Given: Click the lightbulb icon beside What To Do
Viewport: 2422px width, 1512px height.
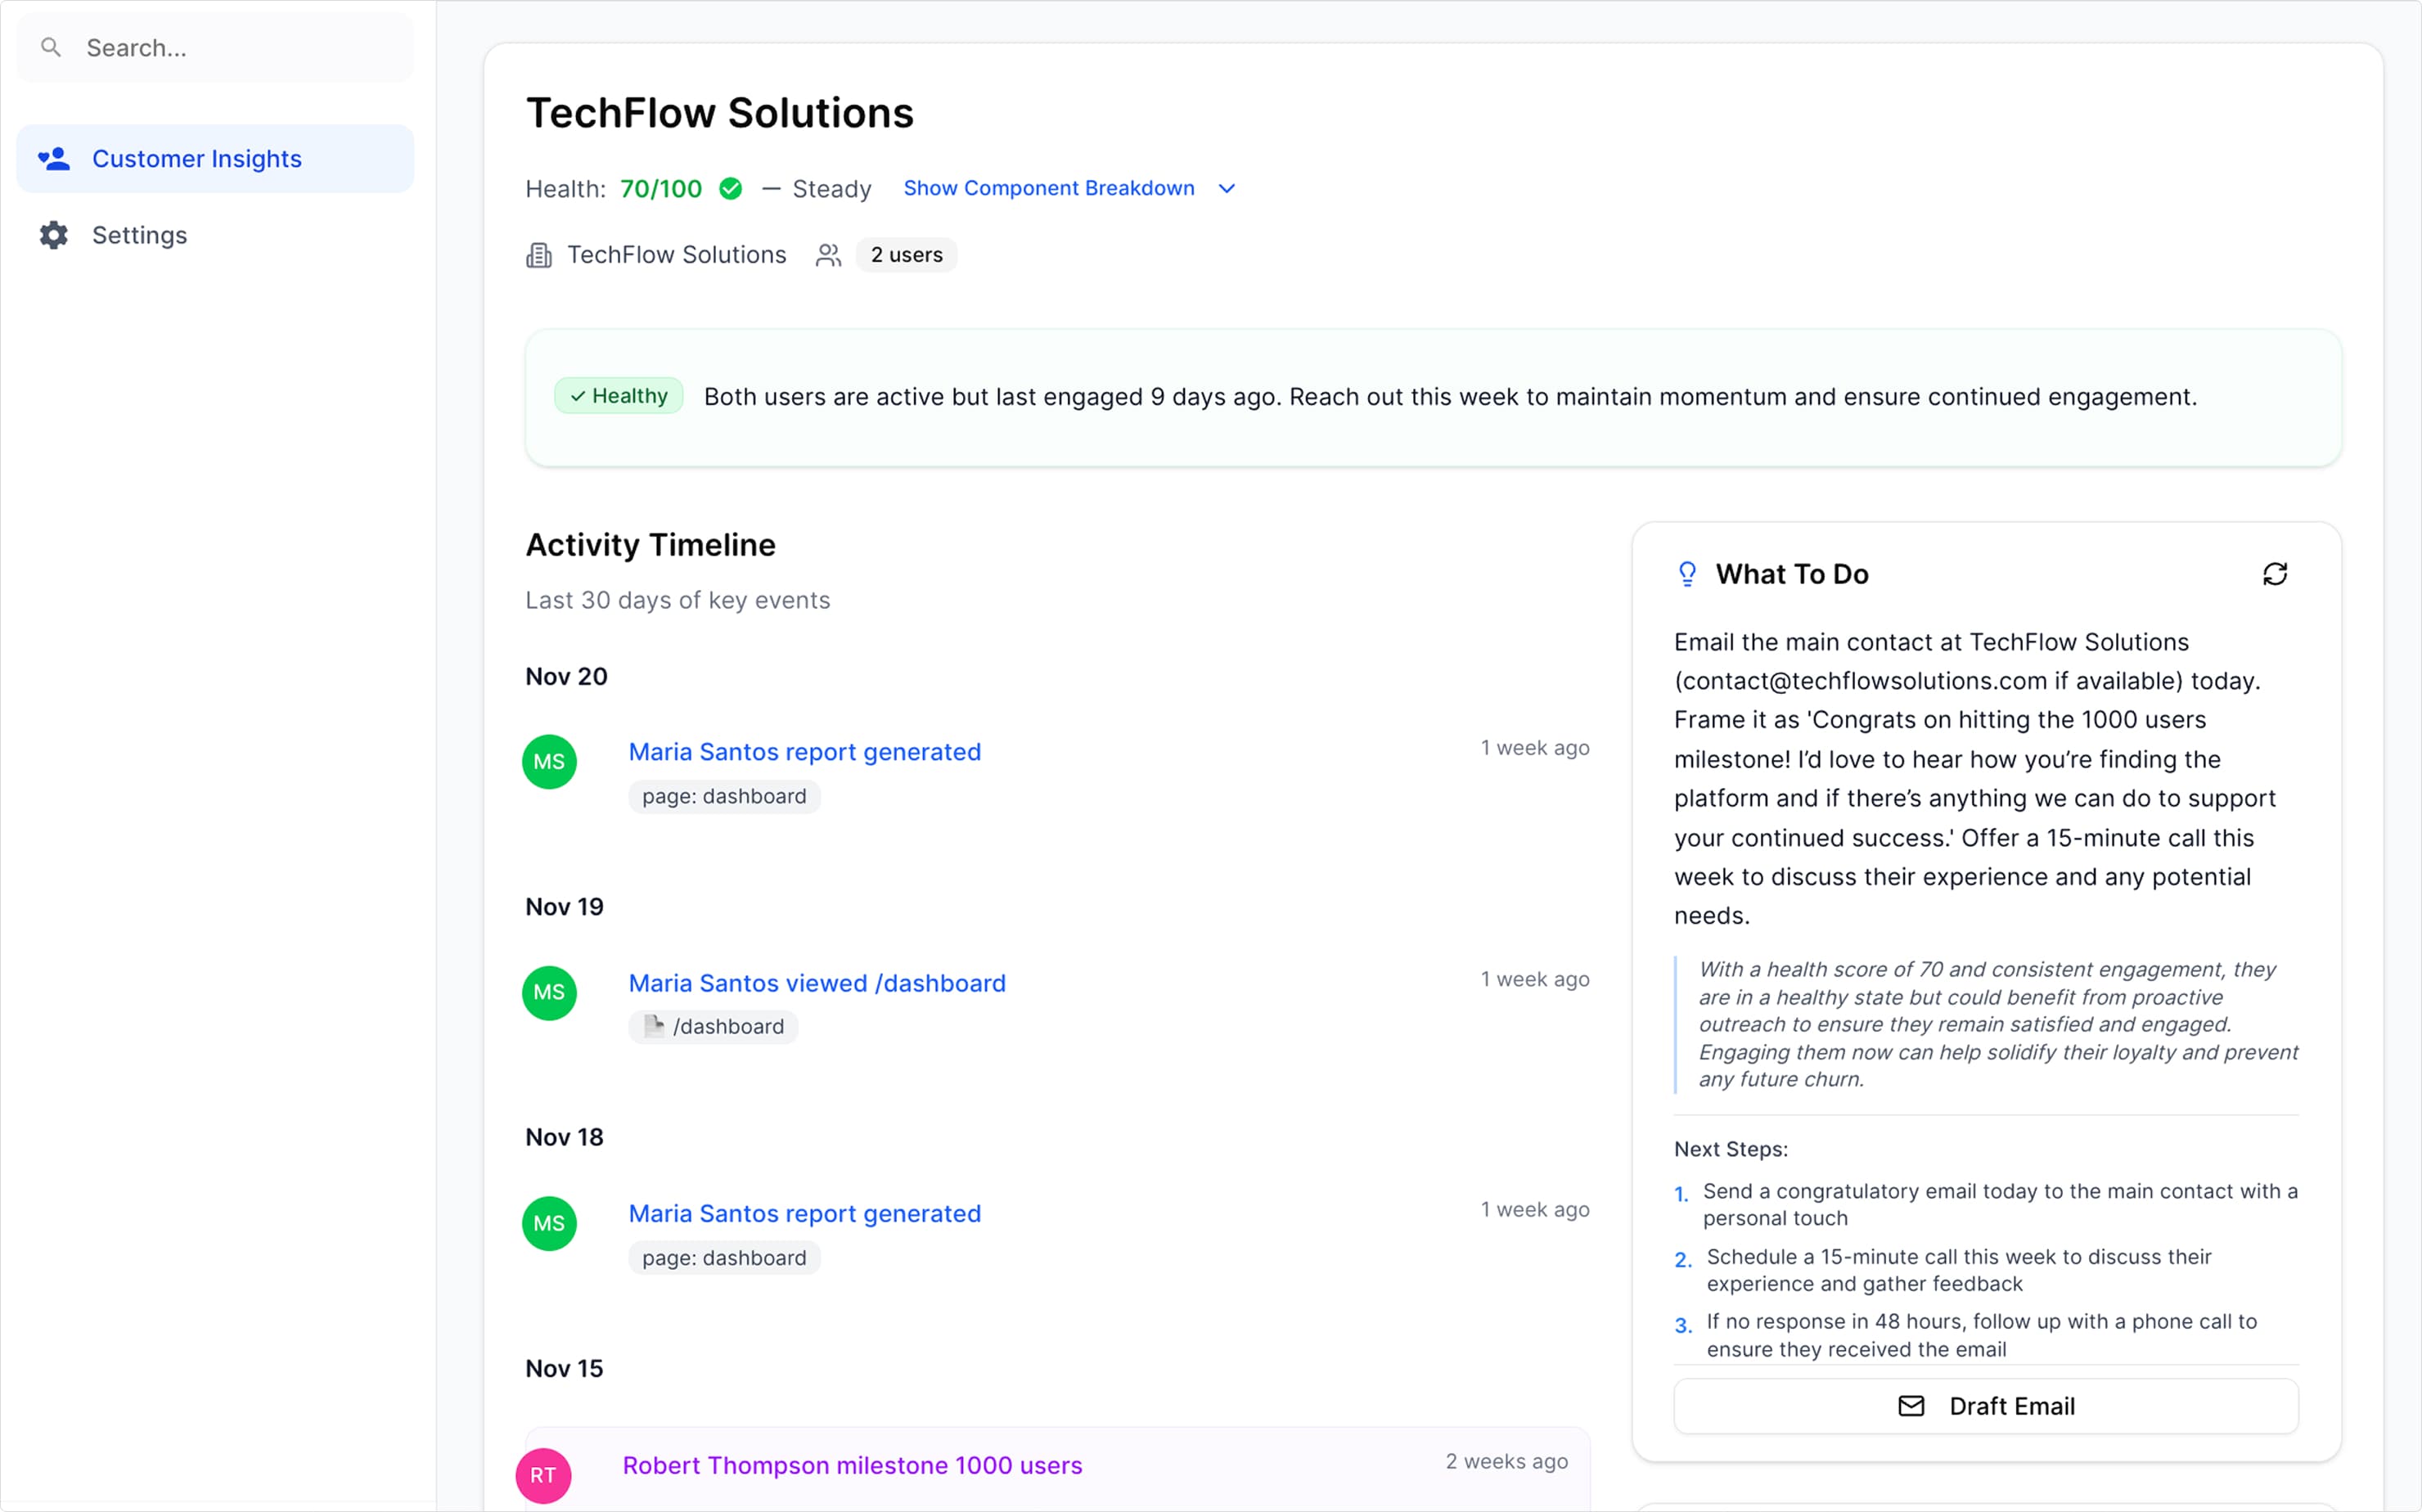Looking at the screenshot, I should click(1687, 574).
